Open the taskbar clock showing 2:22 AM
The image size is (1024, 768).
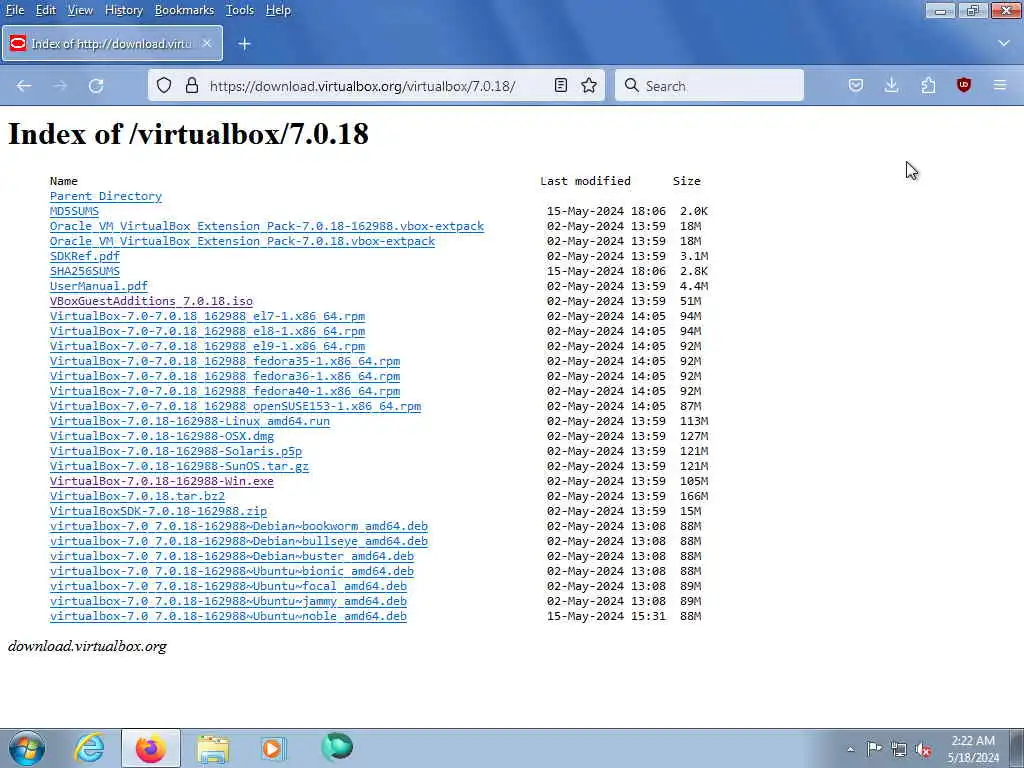[973, 749]
